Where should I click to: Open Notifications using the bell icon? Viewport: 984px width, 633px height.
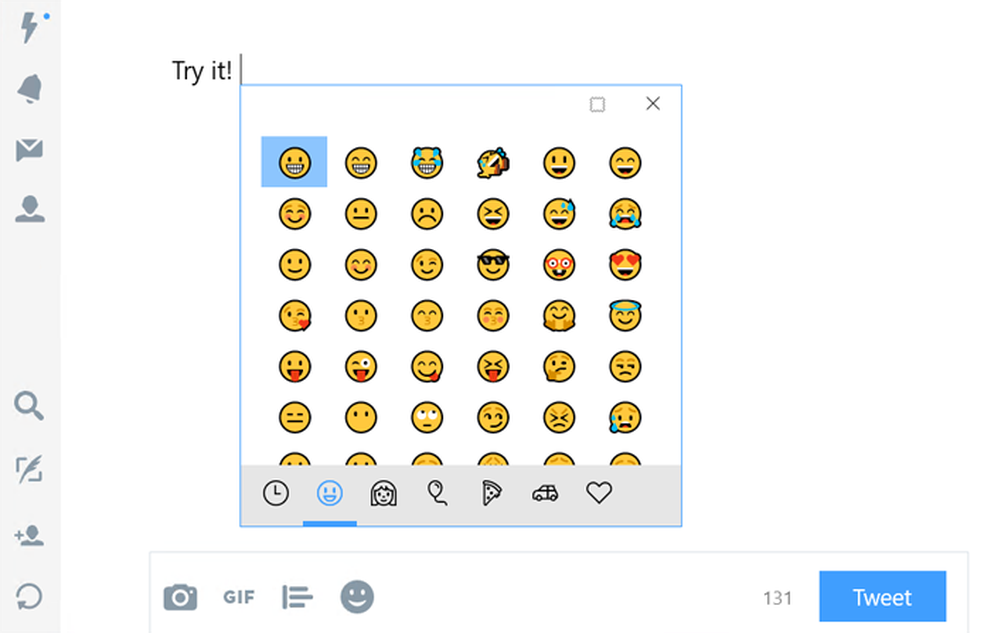29,89
